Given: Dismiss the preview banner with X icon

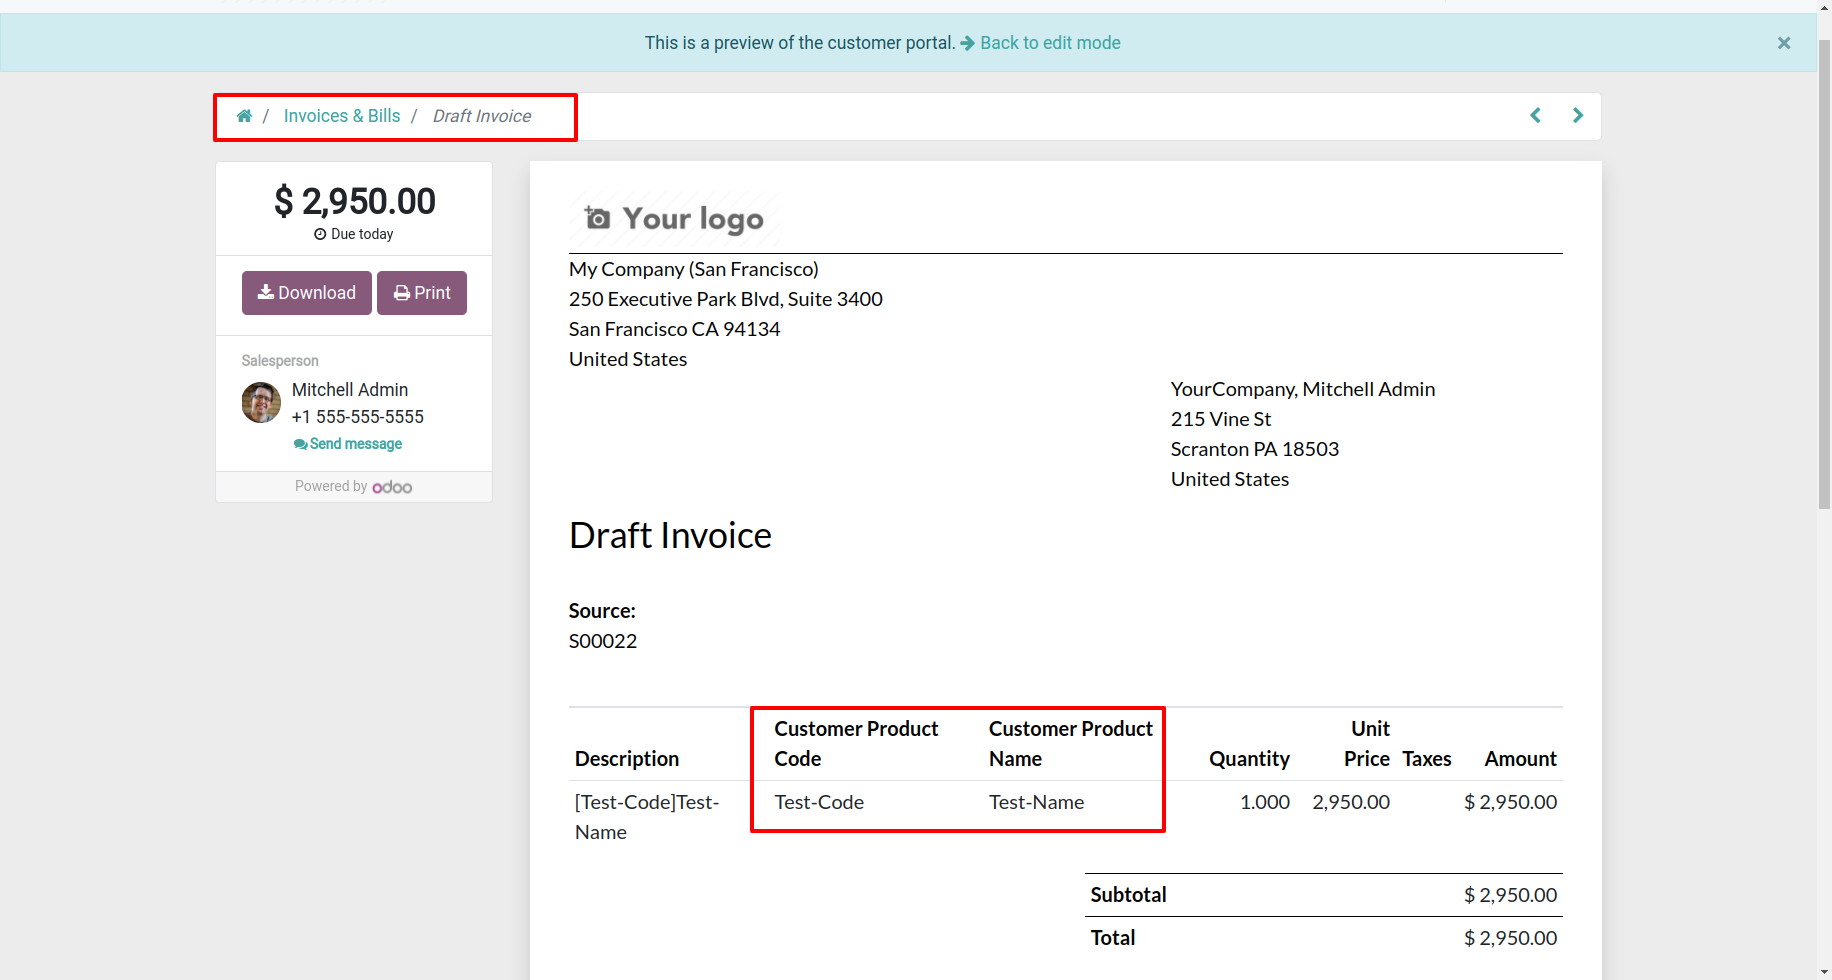Looking at the screenshot, I should [x=1784, y=43].
